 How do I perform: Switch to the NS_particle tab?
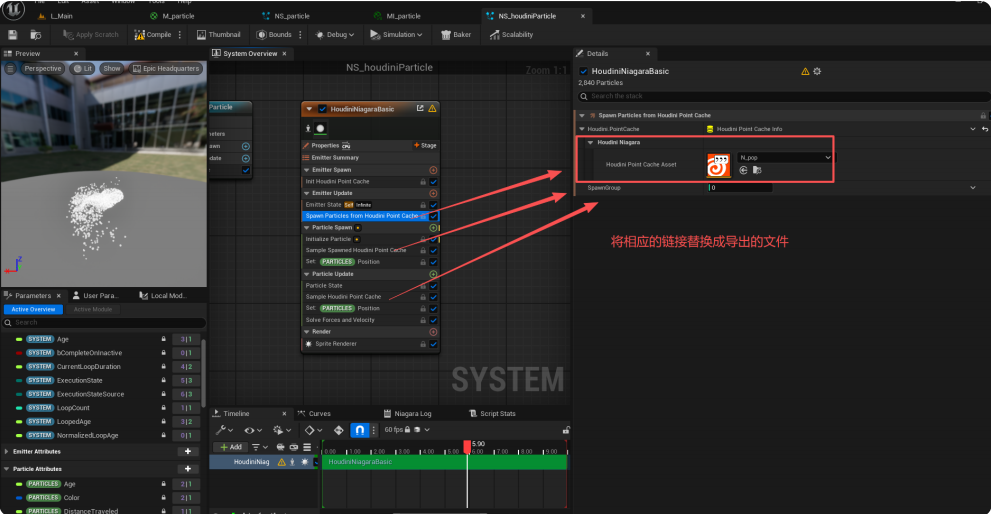[x=291, y=16]
